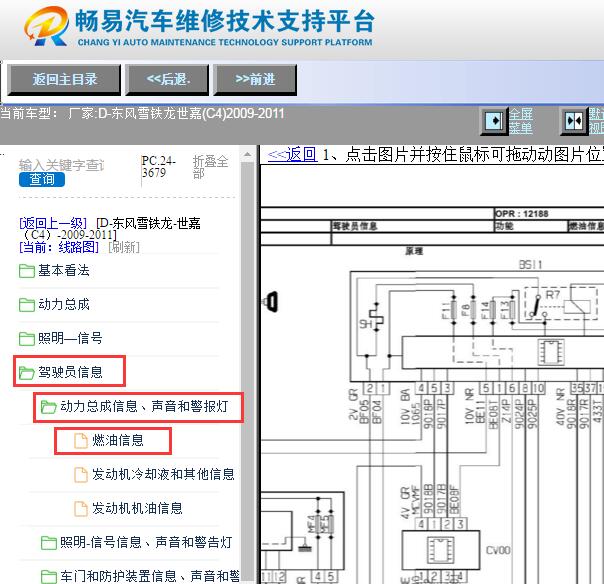Click the folder icon beside 动力总成
Screen dimensions: 604x584
(x=27, y=305)
